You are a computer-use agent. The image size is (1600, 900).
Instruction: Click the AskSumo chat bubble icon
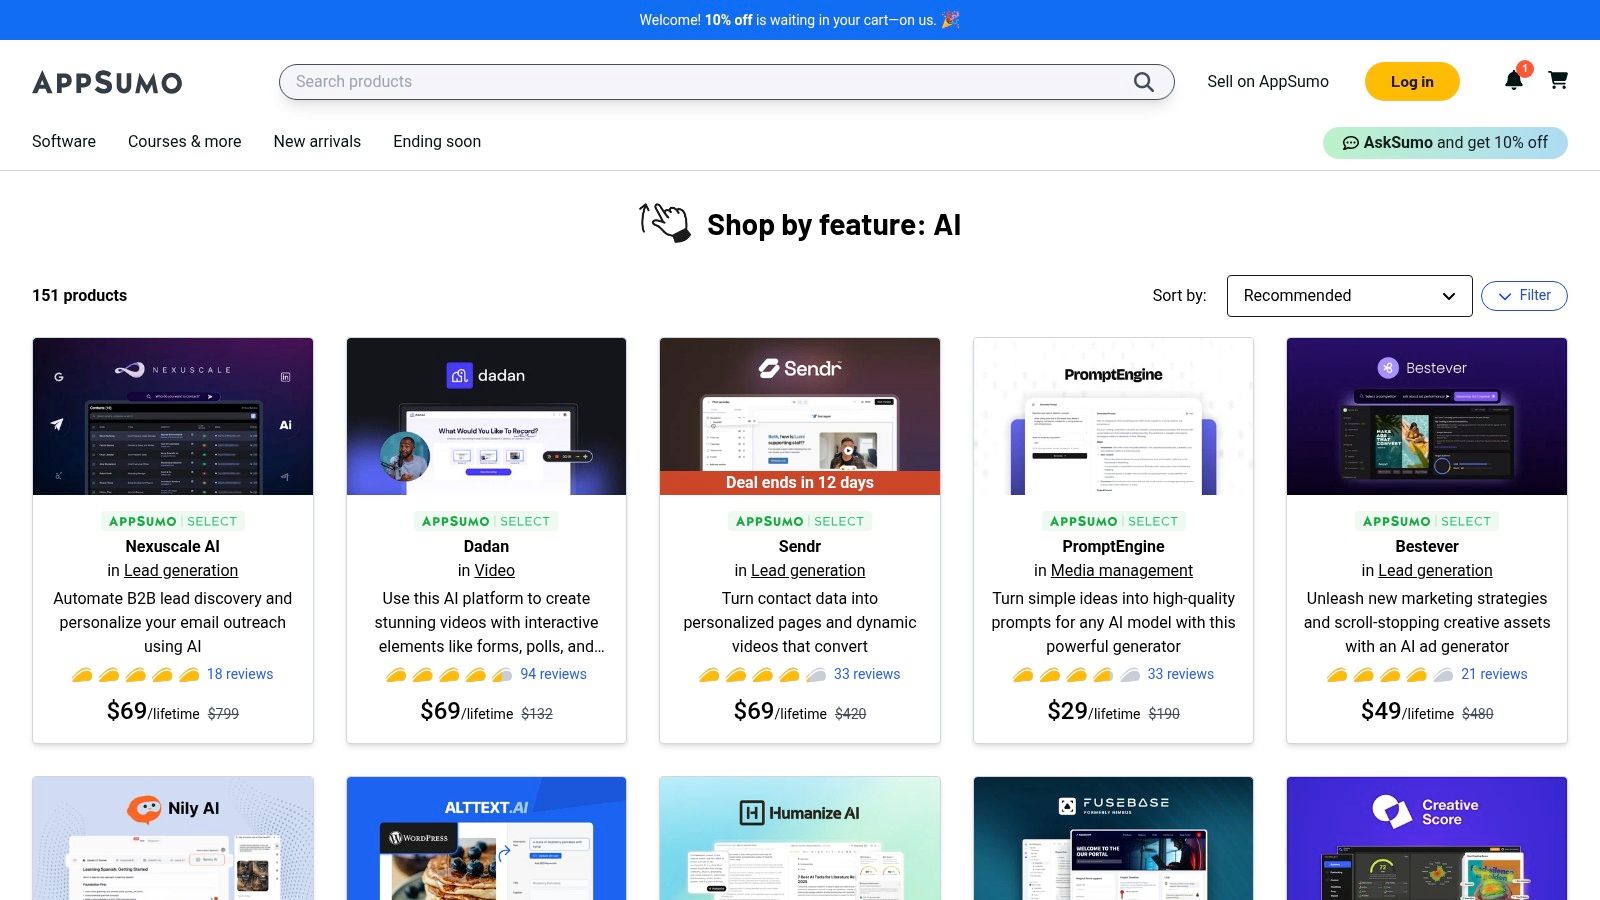[x=1352, y=142]
